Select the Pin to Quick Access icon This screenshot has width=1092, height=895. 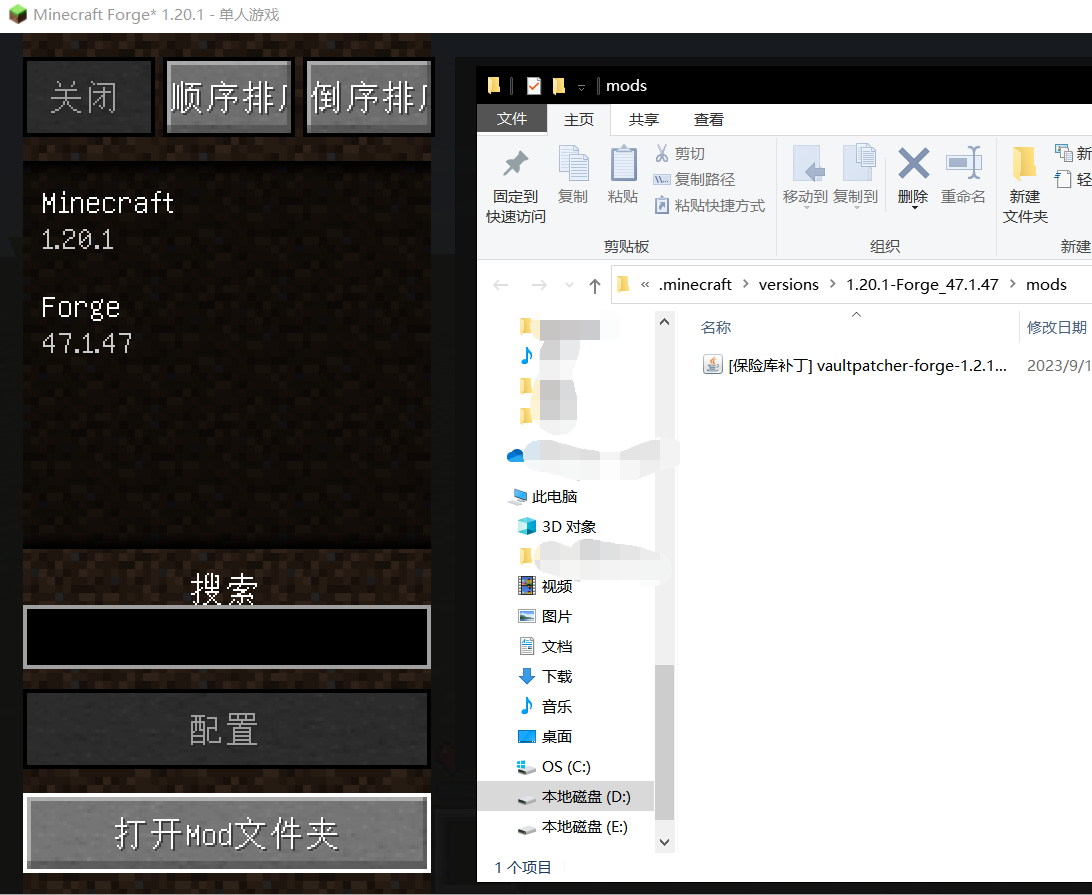(513, 165)
